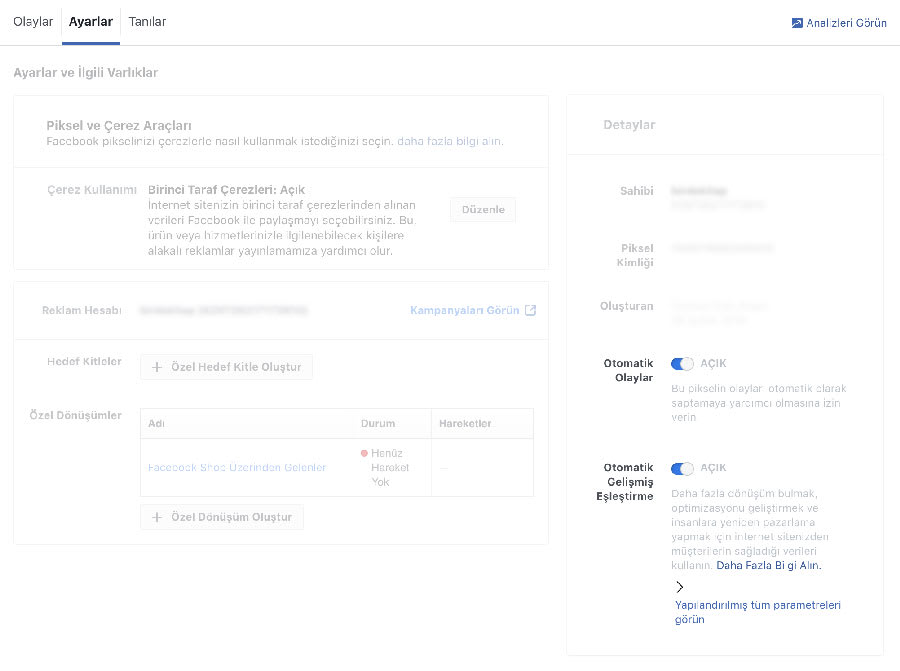Click Özel Hedef Kitle Oluştur button

(226, 367)
